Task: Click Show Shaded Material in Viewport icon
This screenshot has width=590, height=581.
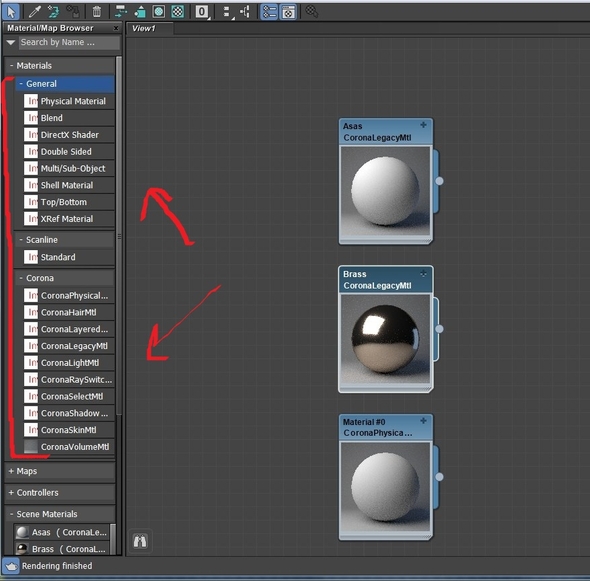Action: (x=159, y=12)
